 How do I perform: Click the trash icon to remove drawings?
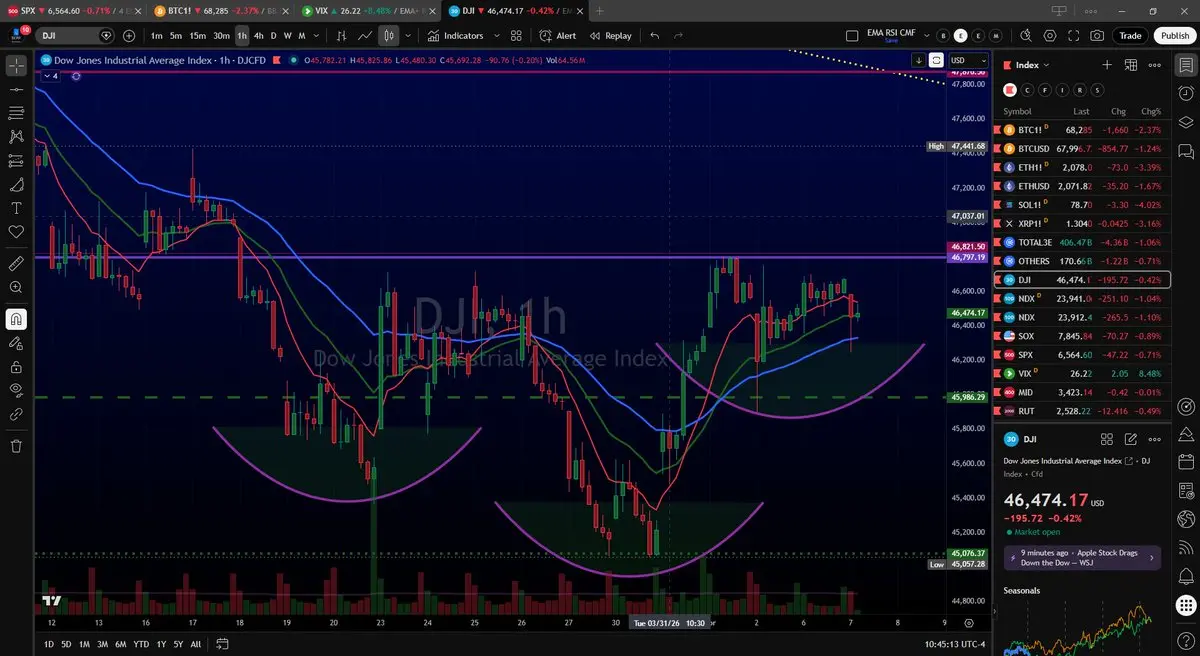click(16, 446)
